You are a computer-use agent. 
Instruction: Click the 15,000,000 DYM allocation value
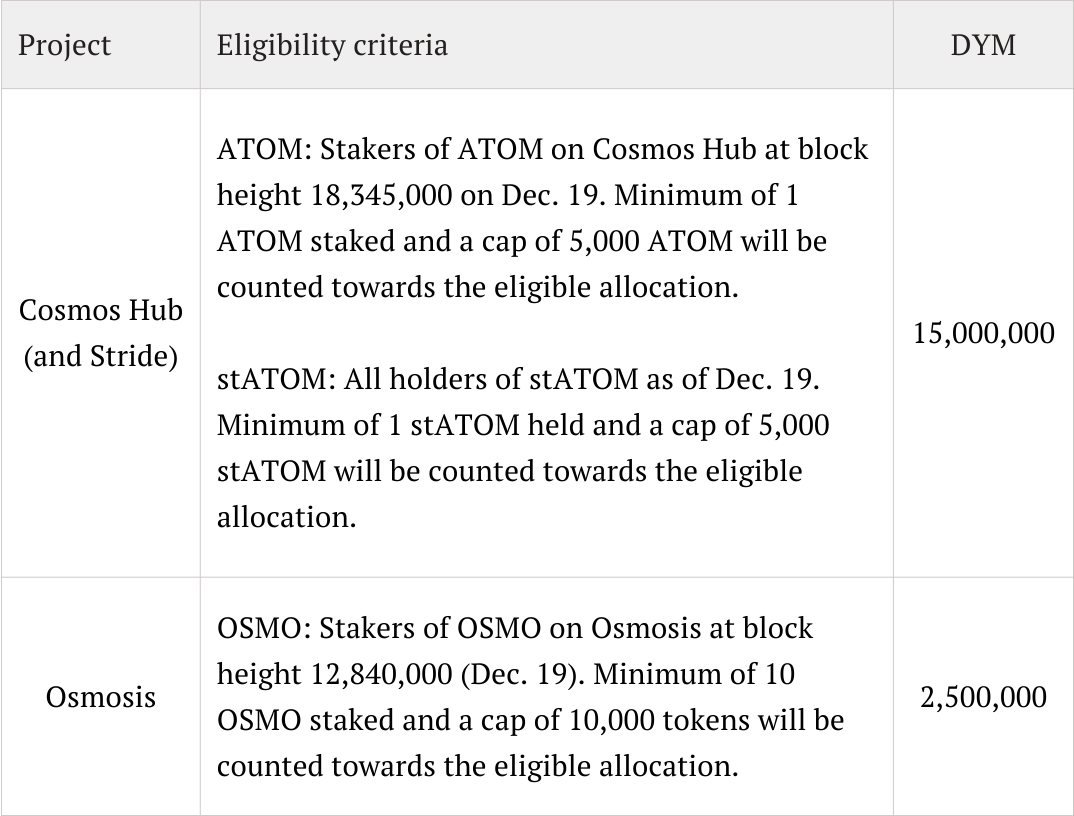983,333
